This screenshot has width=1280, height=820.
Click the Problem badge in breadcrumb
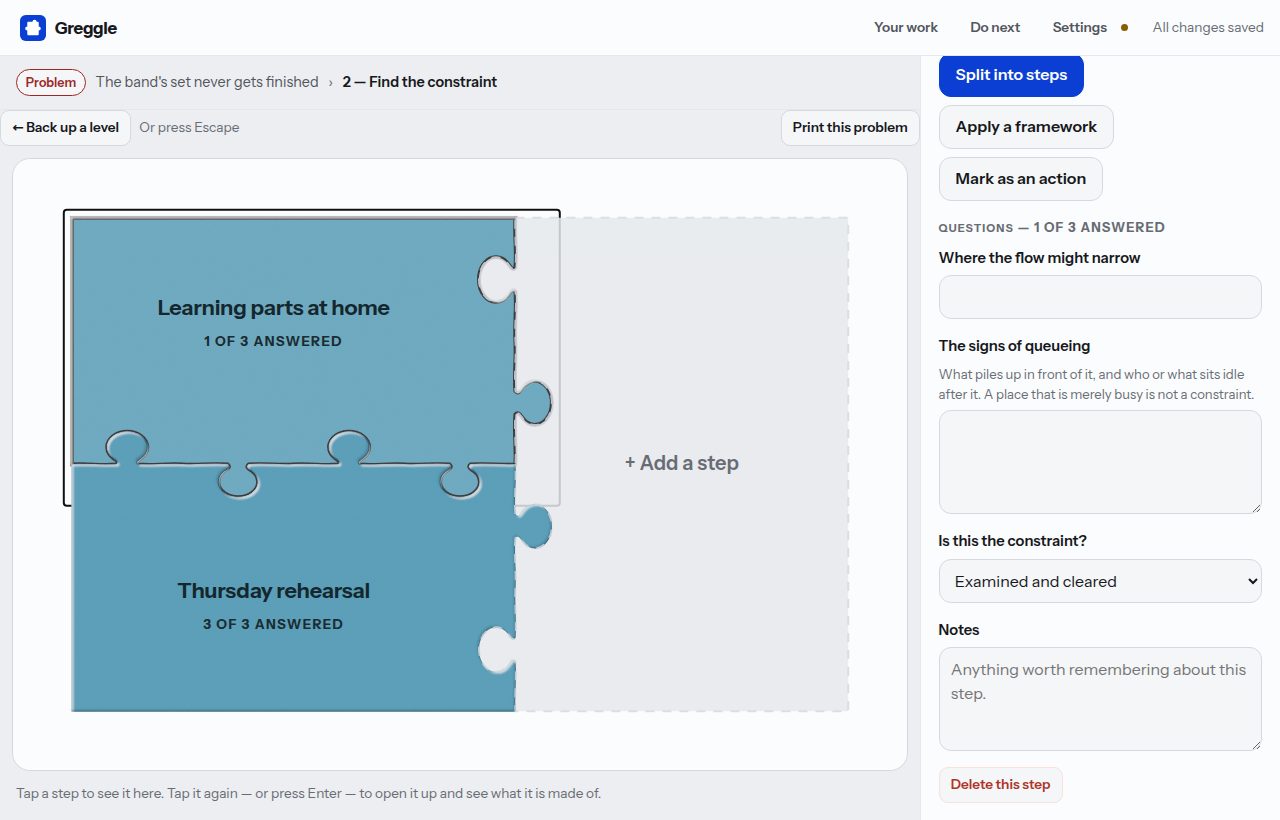pos(51,82)
